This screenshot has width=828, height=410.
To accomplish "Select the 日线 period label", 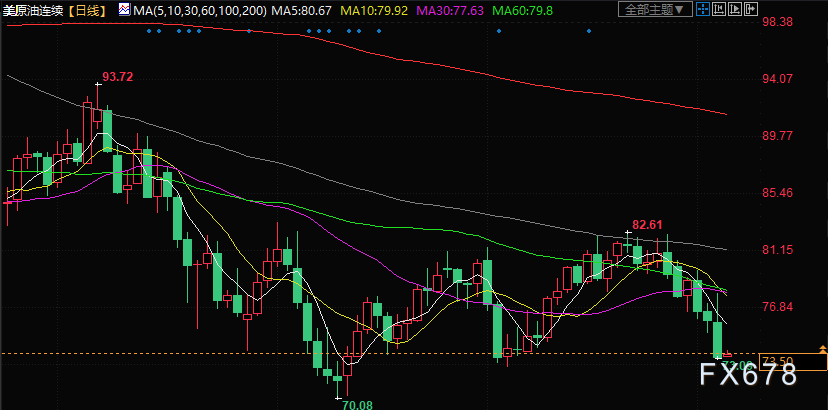I will pyautogui.click(x=88, y=10).
